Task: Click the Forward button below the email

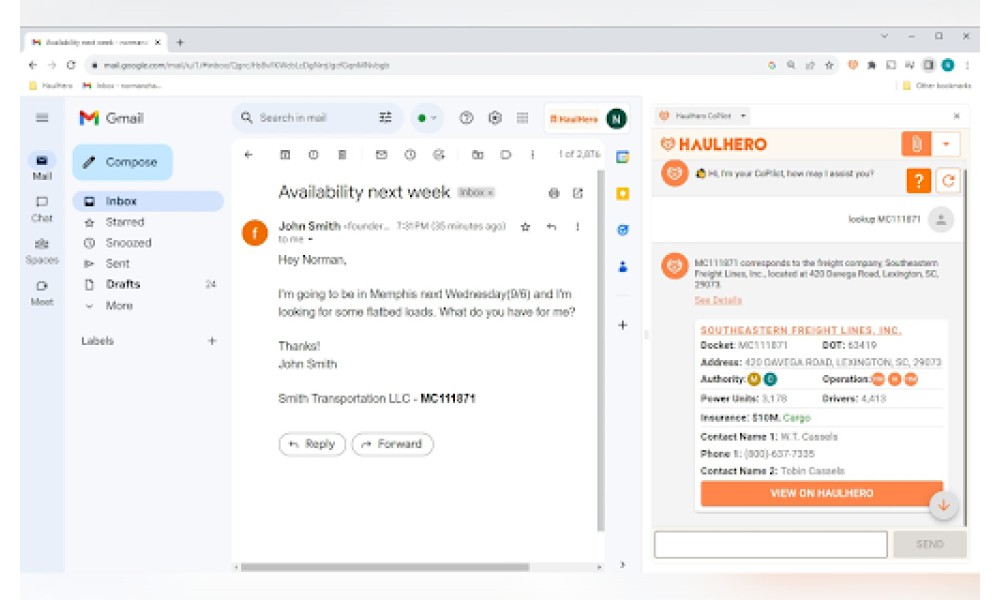Action: 393,444
